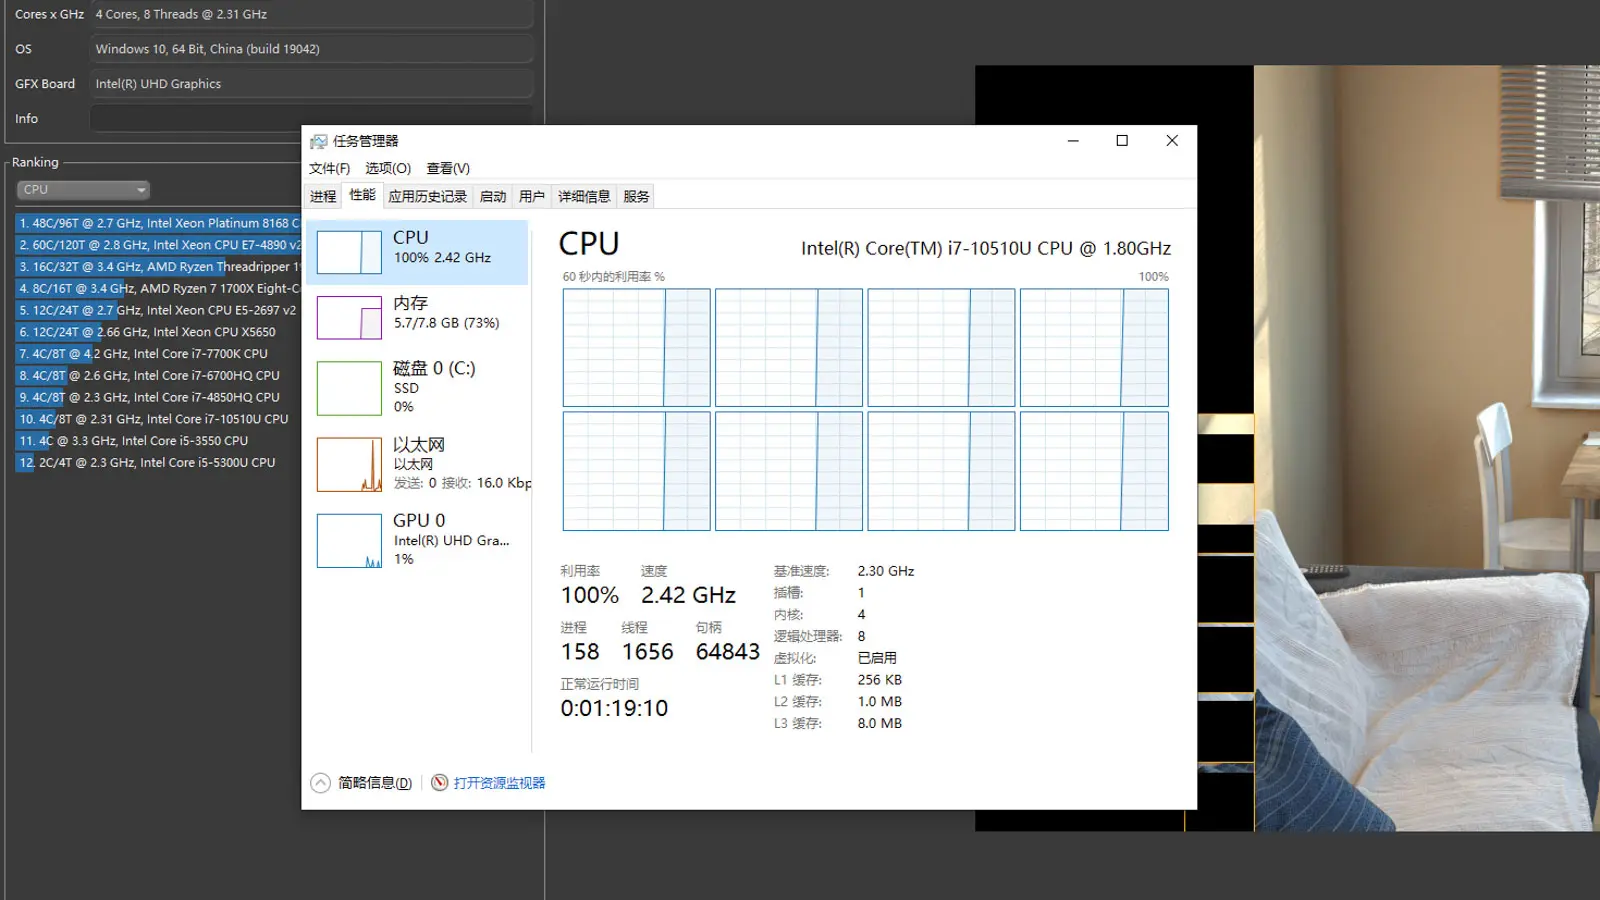Image resolution: width=1600 pixels, height=900 pixels.
Task: Select ranking entry Intel Core i7-4850HQ
Action: [158, 397]
